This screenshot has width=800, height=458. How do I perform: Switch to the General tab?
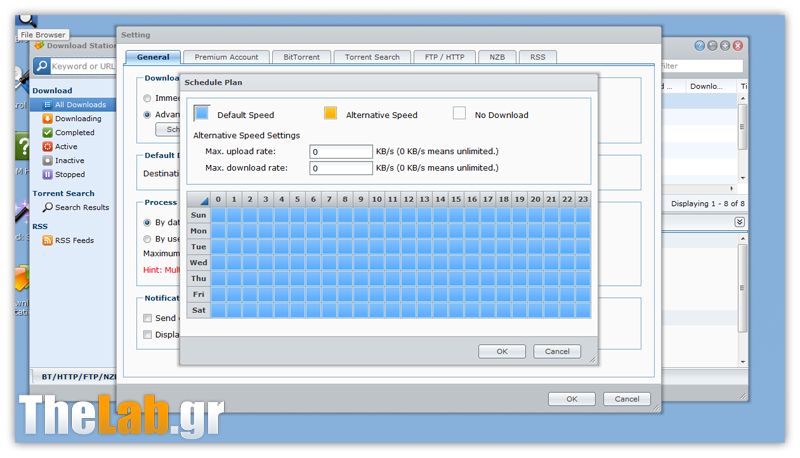(153, 57)
